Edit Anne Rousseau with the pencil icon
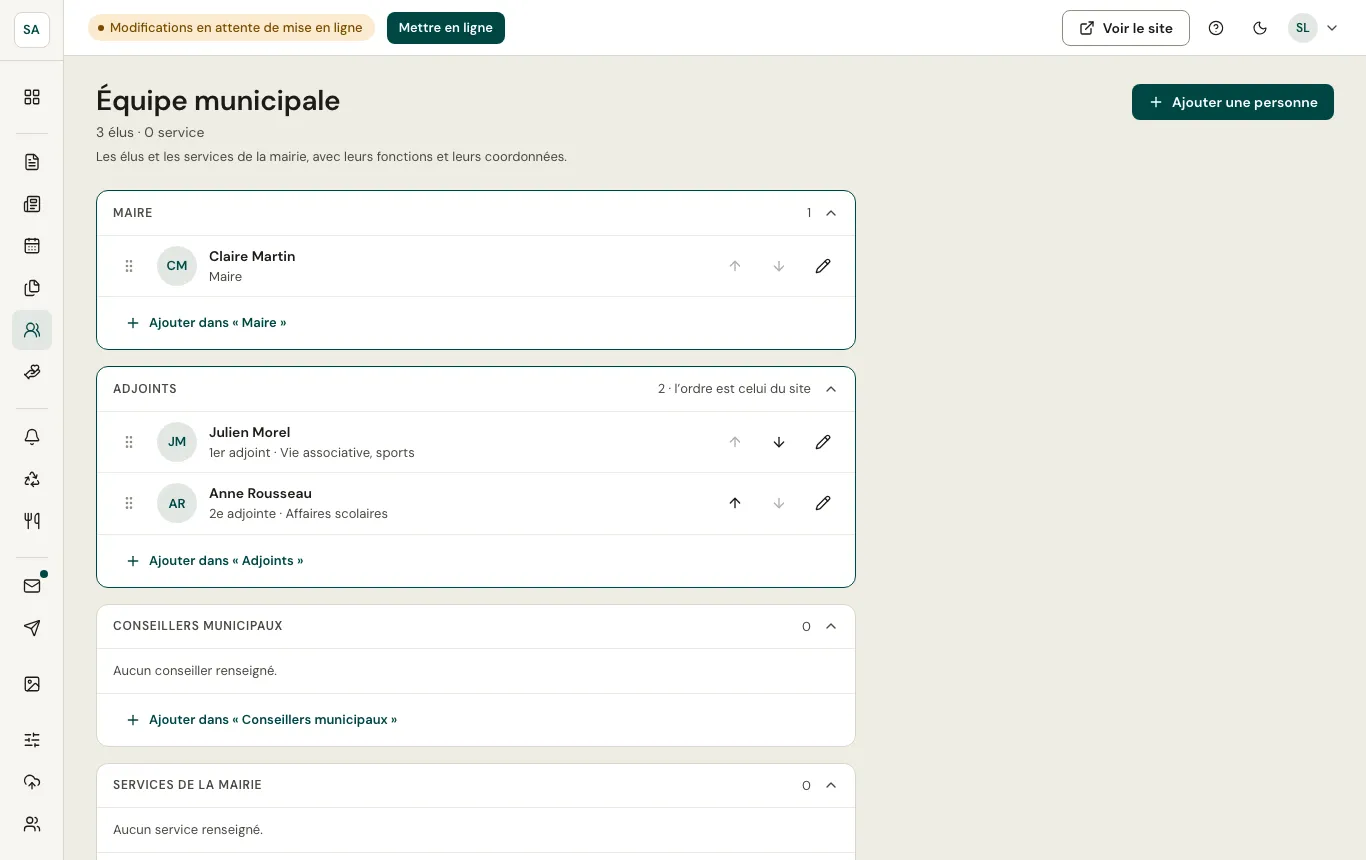The image size is (1366, 860). click(x=823, y=503)
